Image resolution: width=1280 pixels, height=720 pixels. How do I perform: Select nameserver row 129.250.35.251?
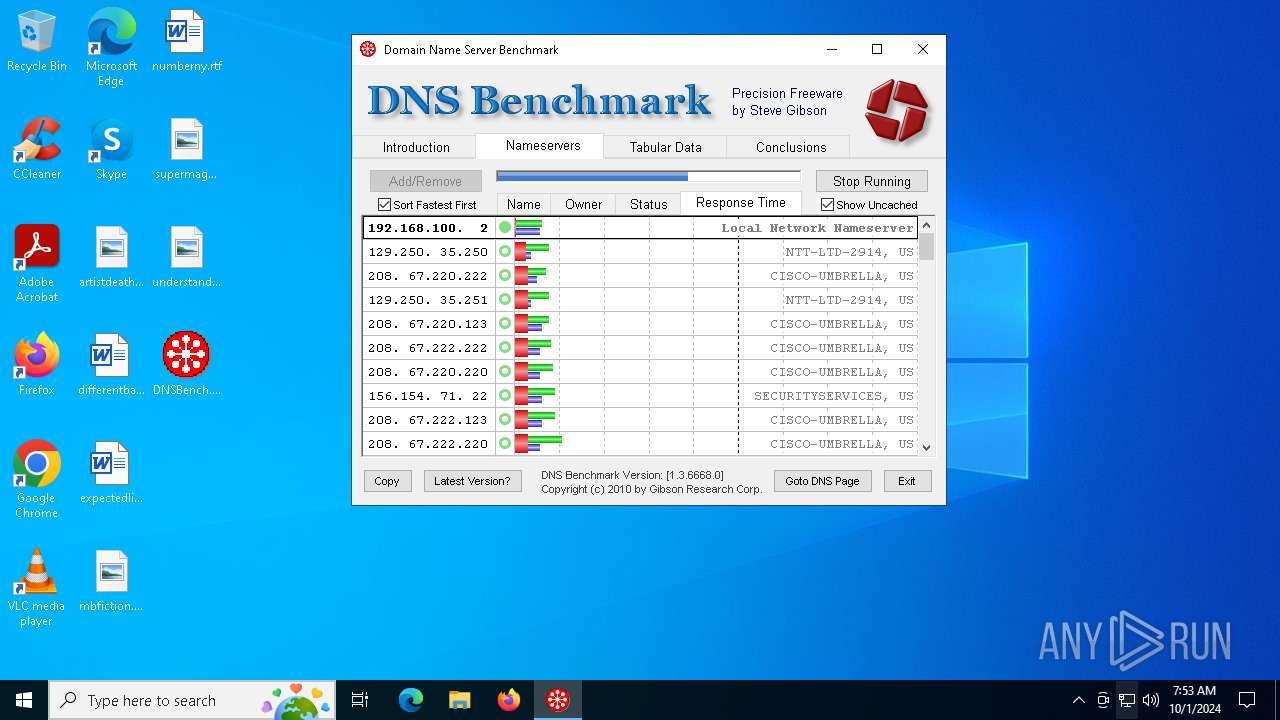[x=640, y=300]
